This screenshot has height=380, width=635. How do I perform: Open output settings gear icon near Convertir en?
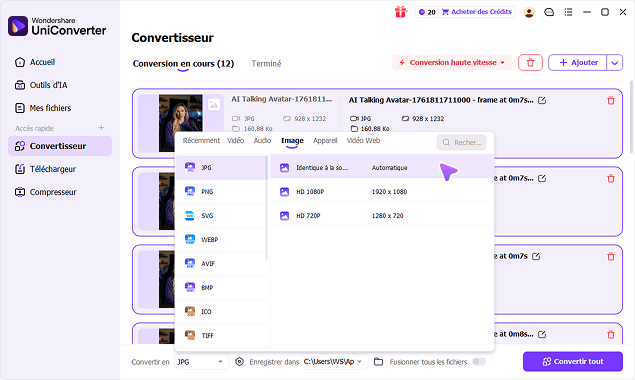pyautogui.click(x=239, y=361)
